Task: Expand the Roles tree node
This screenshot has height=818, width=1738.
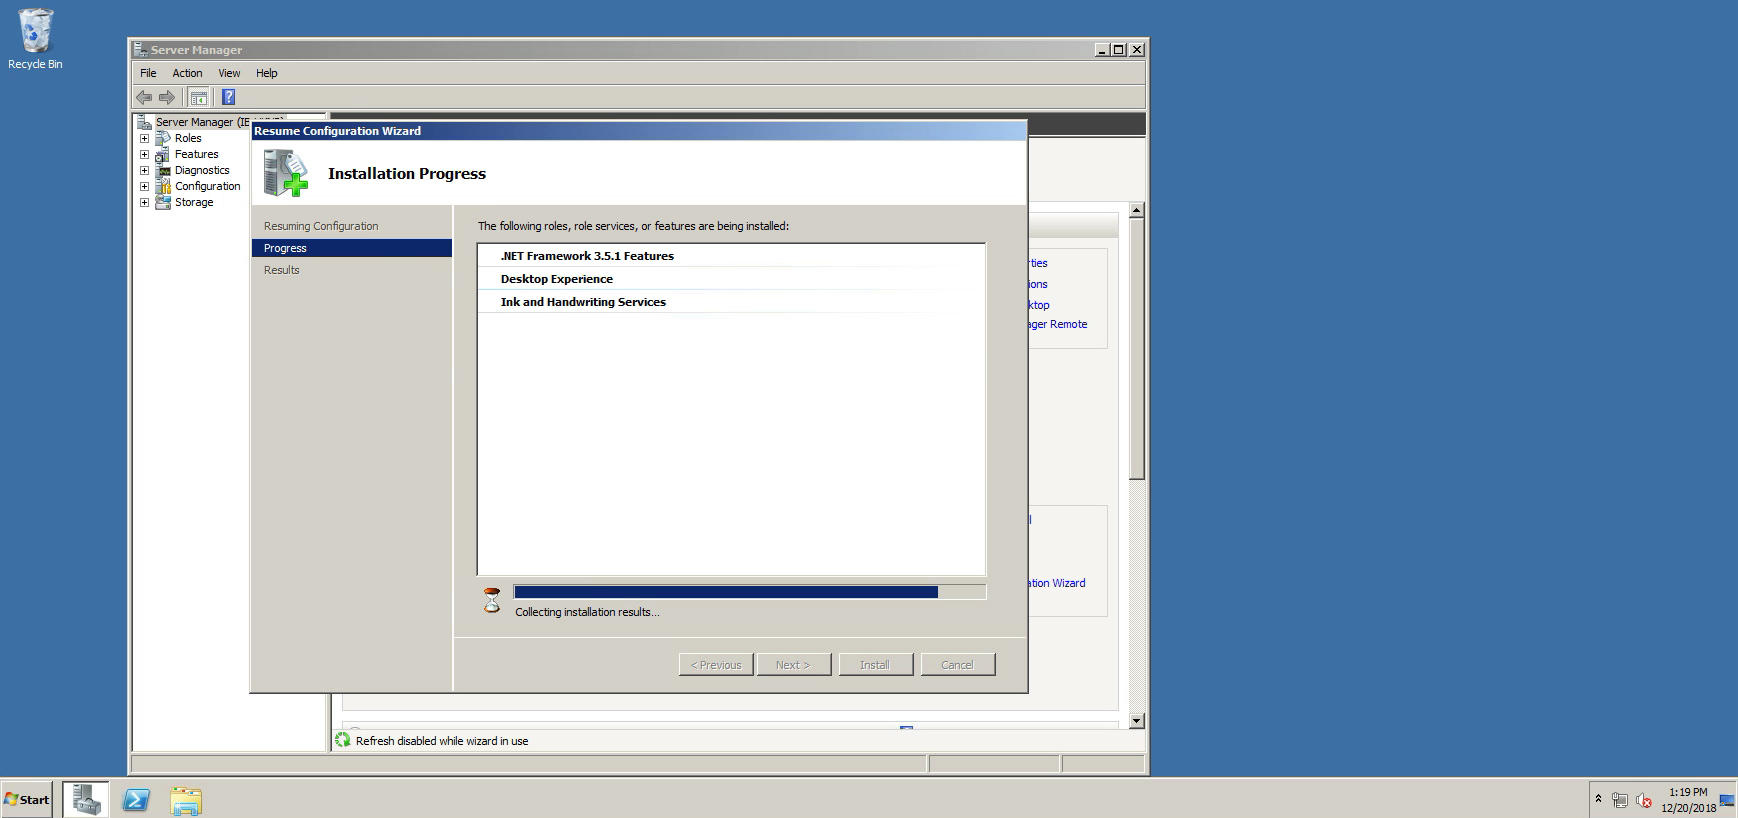Action: pos(144,138)
